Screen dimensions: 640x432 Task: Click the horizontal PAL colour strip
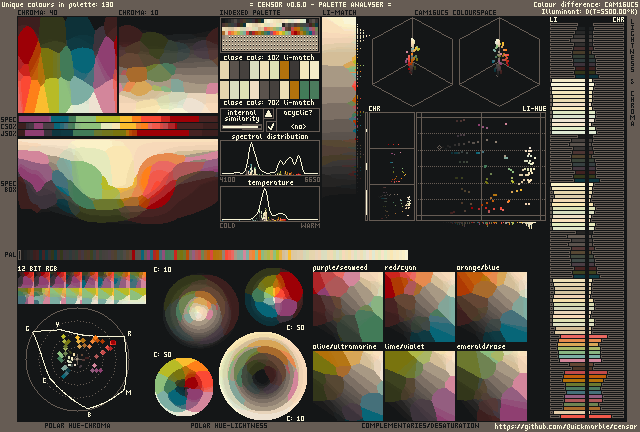pyautogui.click(x=212, y=255)
